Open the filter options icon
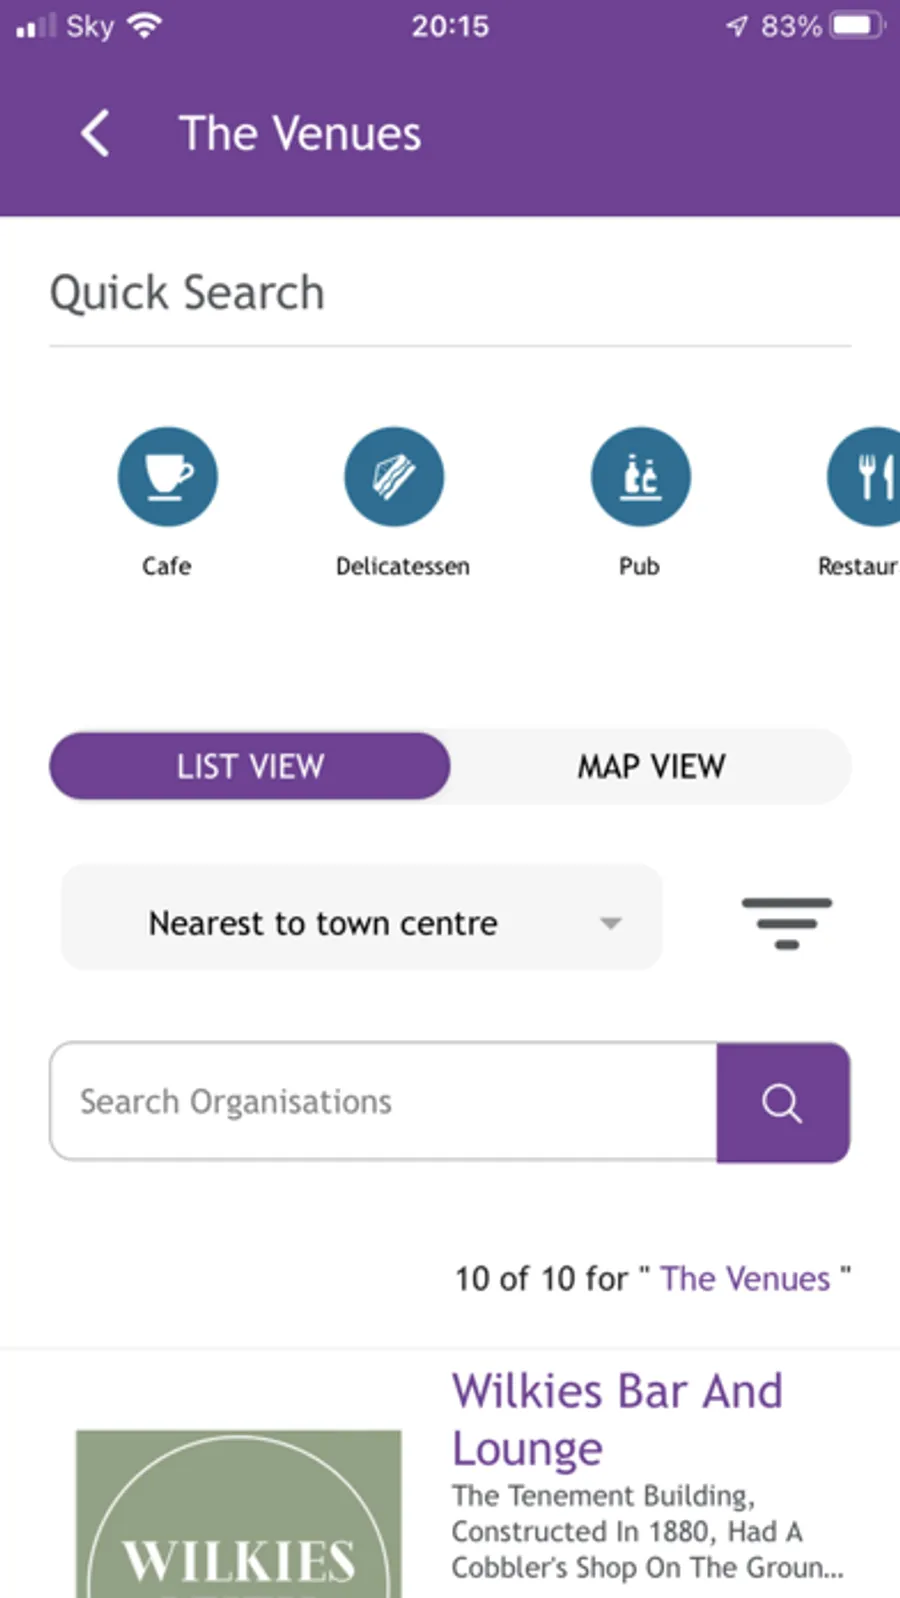Screen dimensions: 900x1598 [x=786, y=922]
